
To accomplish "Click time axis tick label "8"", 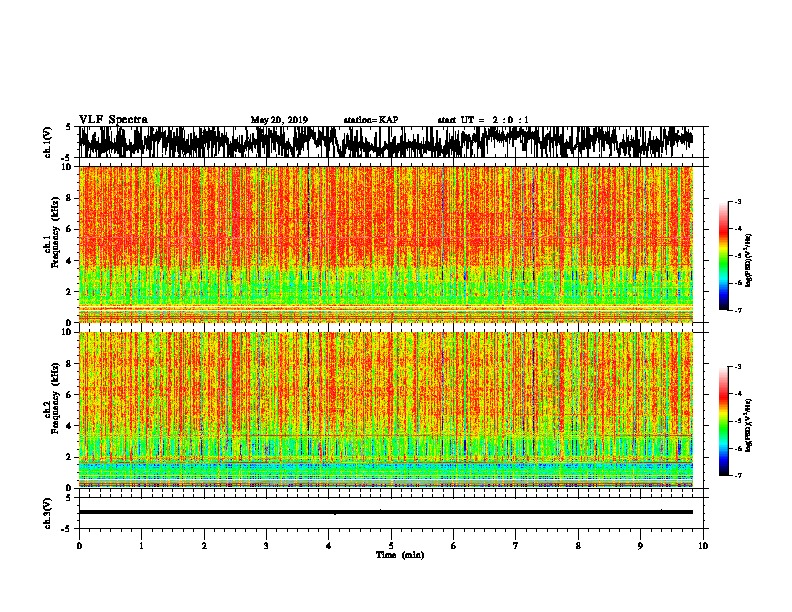I will (x=578, y=546).
